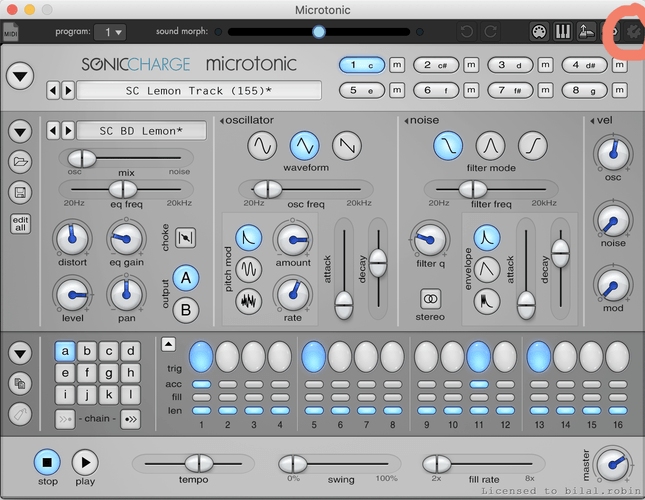Select drum channel 3 d

click(x=510, y=65)
